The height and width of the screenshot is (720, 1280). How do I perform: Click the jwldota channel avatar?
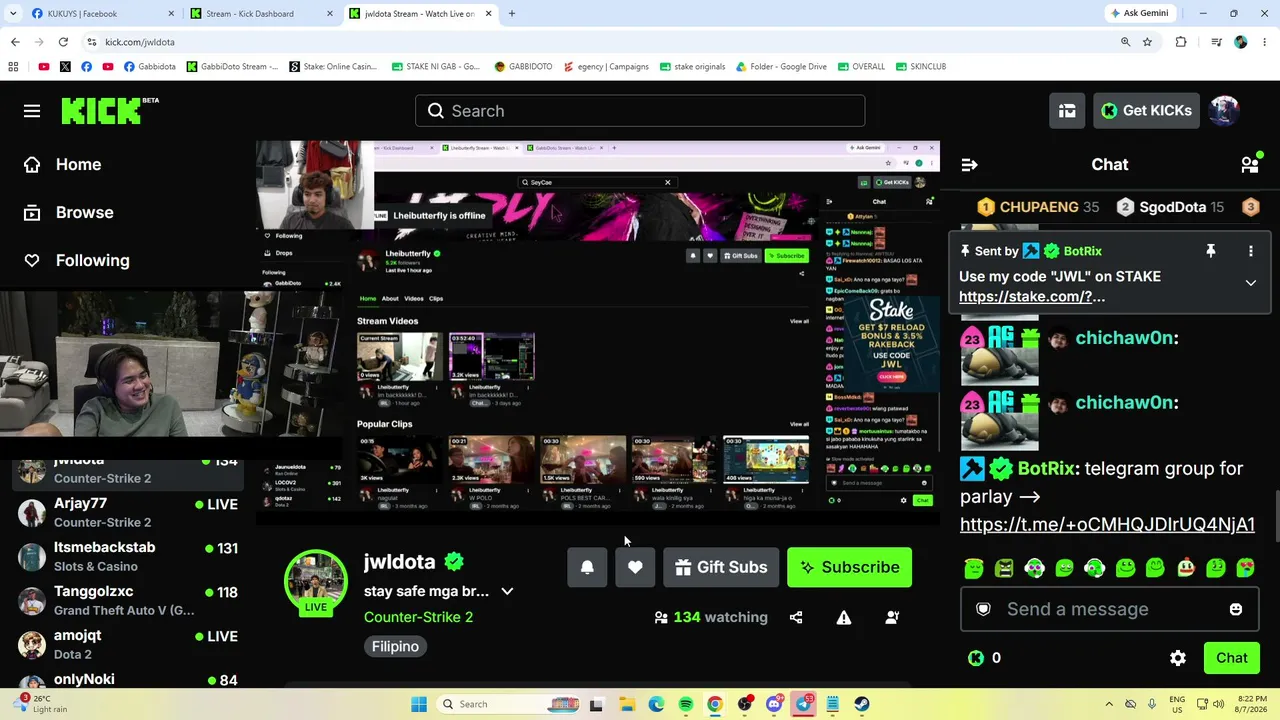pyautogui.click(x=316, y=581)
